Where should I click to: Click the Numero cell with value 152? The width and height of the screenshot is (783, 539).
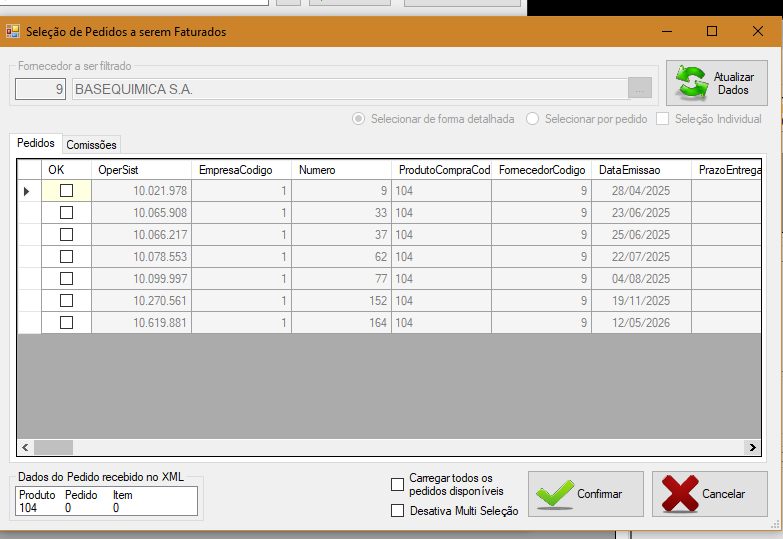point(341,301)
